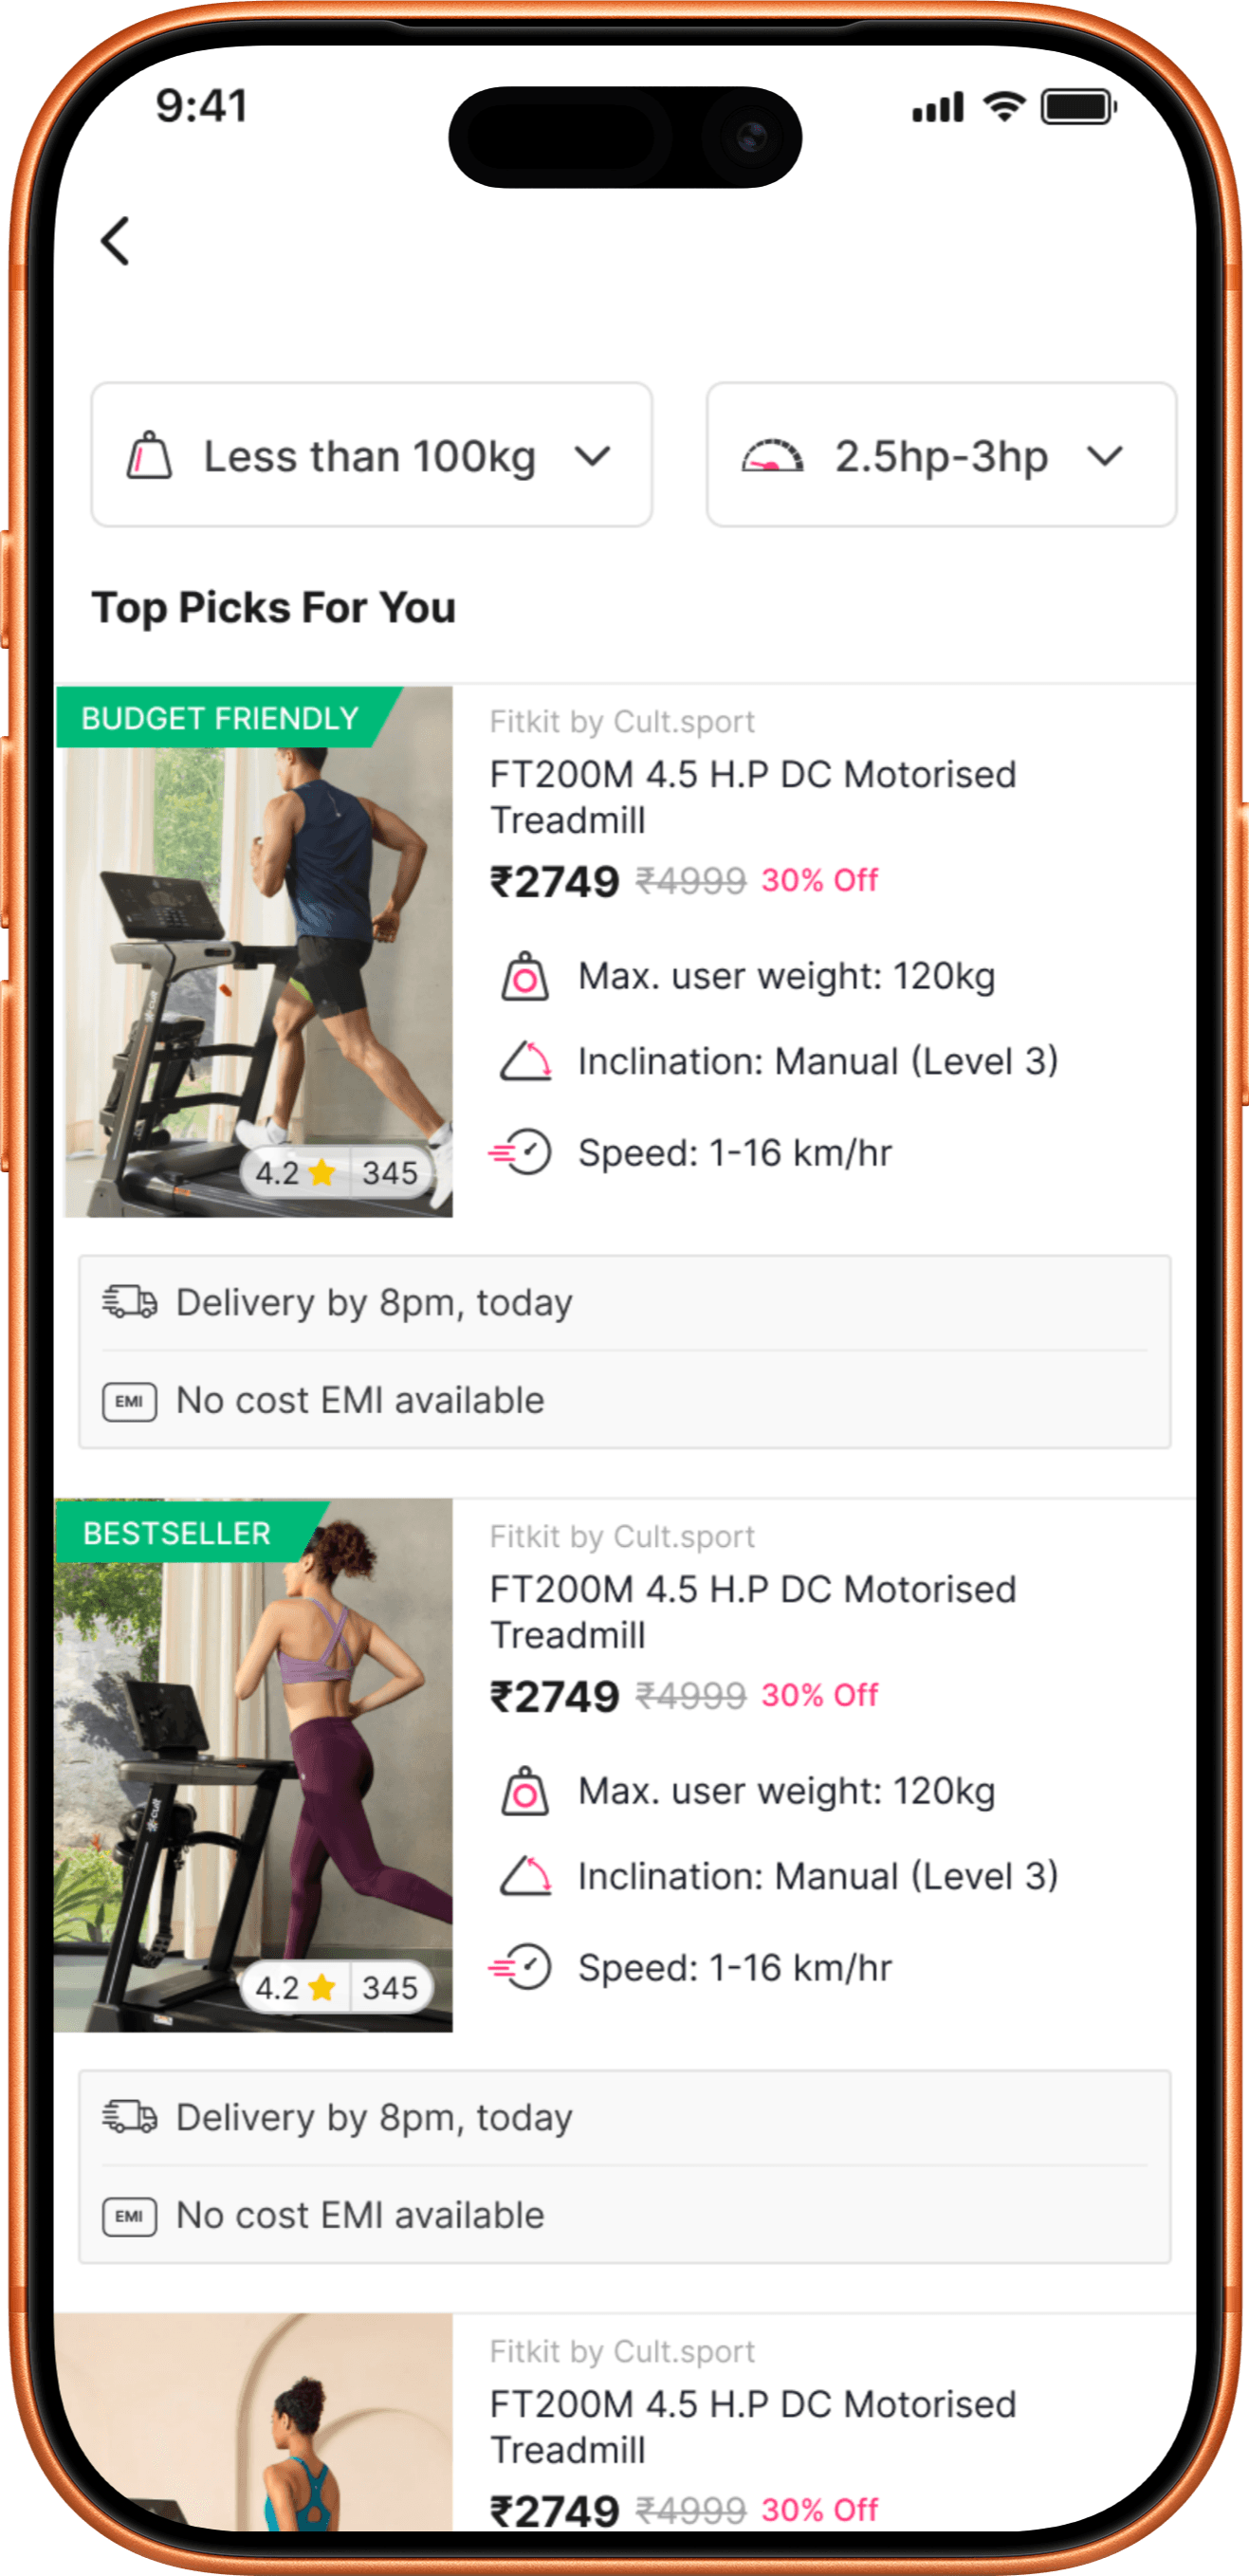This screenshot has width=1249, height=2576.
Task: Click No cost EMI available in bestseller product
Action: coord(360,2216)
